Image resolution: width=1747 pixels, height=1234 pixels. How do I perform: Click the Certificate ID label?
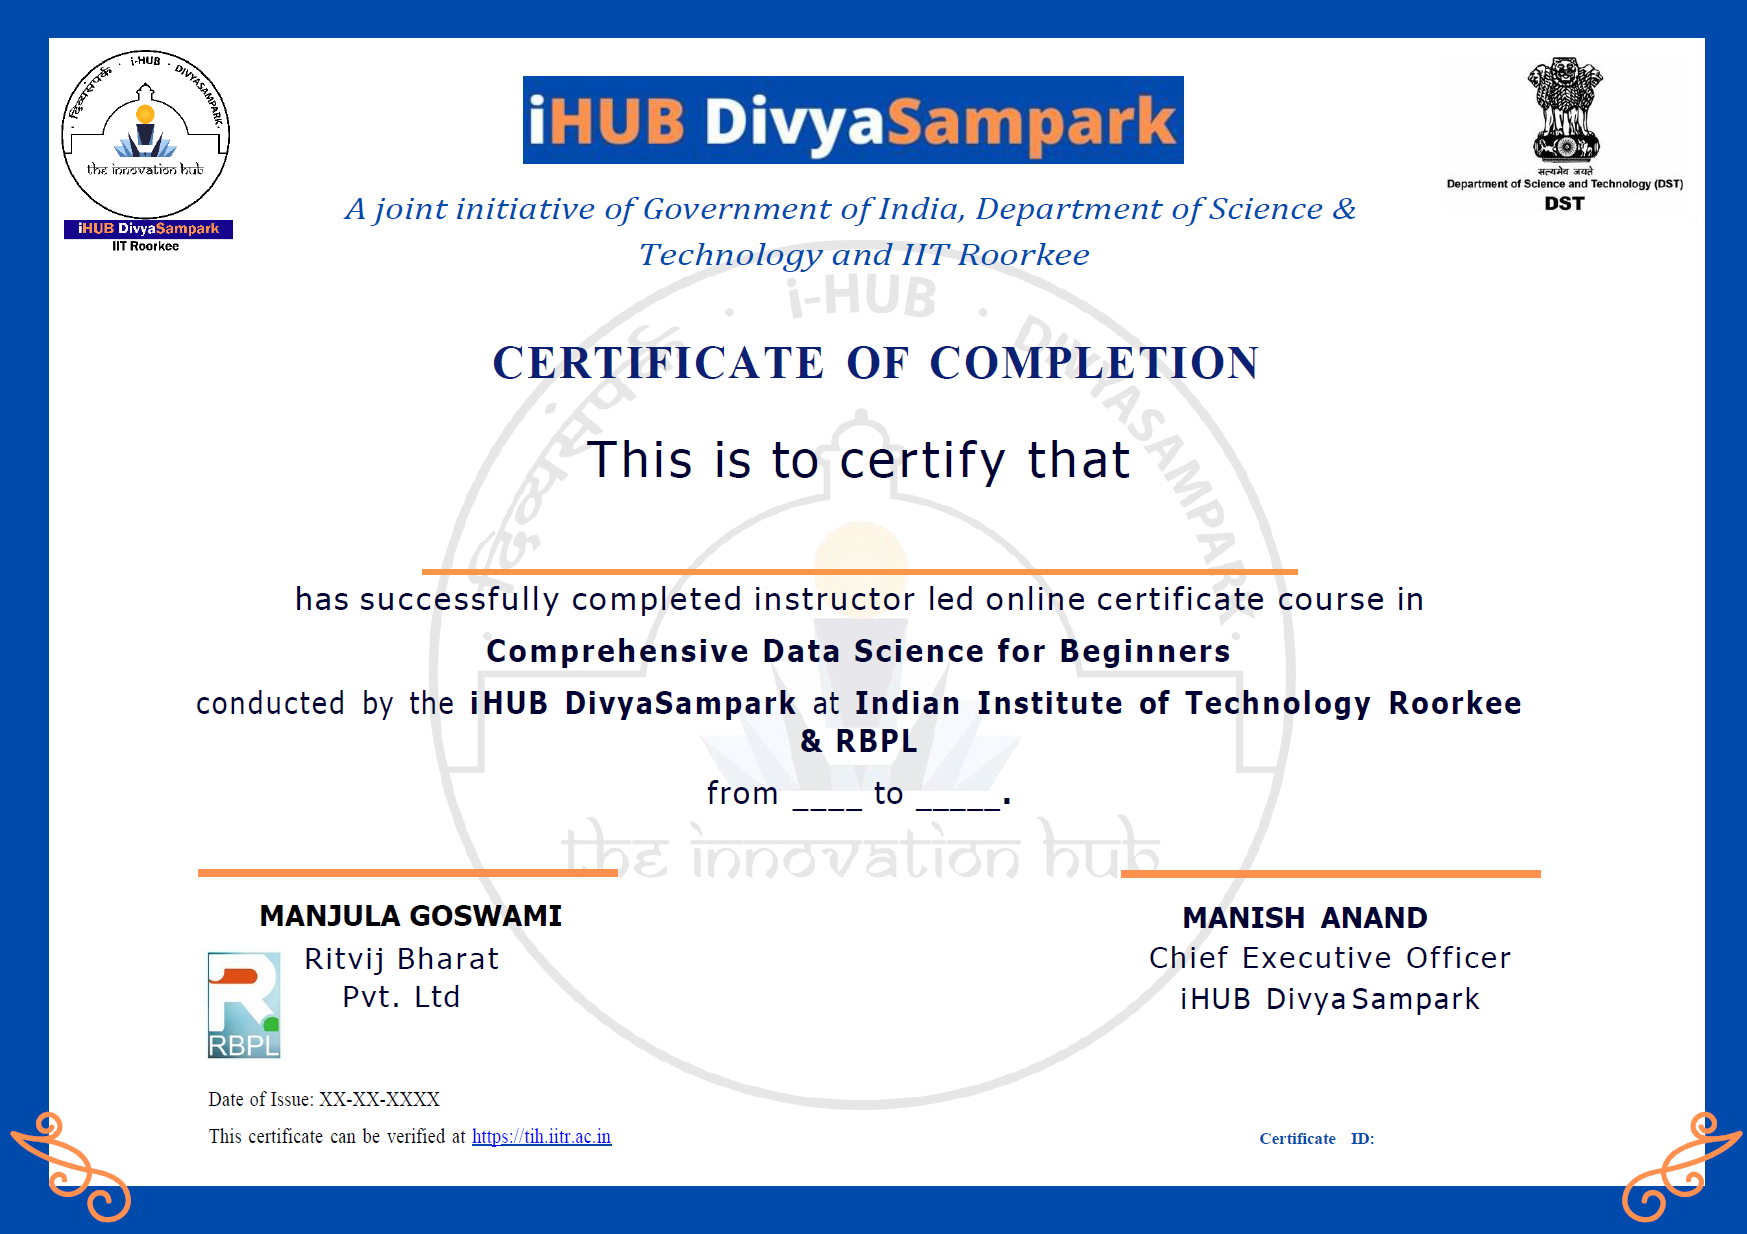click(x=1316, y=1139)
